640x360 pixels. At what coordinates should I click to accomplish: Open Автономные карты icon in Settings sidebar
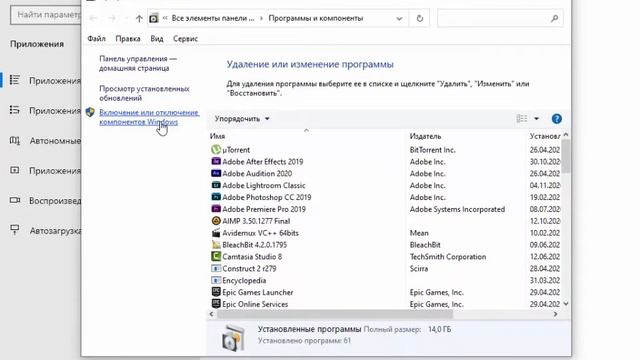click(15, 141)
